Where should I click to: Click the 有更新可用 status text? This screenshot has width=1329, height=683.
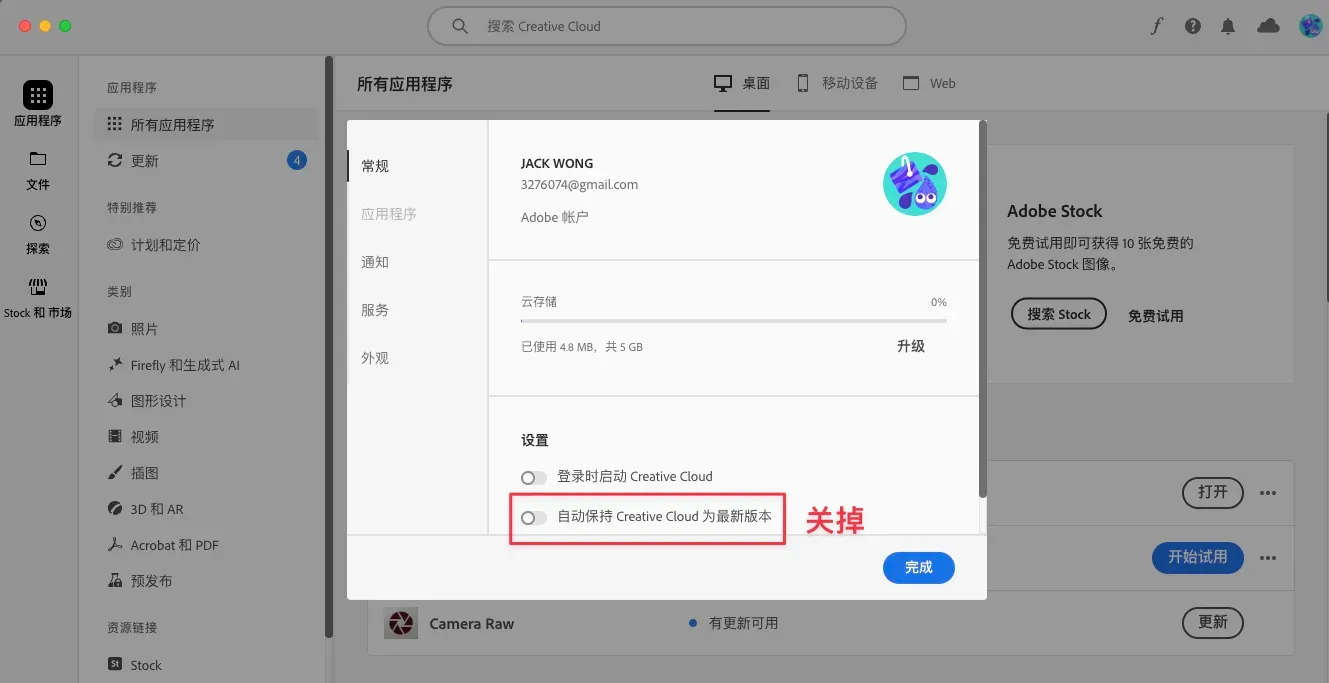click(x=743, y=623)
